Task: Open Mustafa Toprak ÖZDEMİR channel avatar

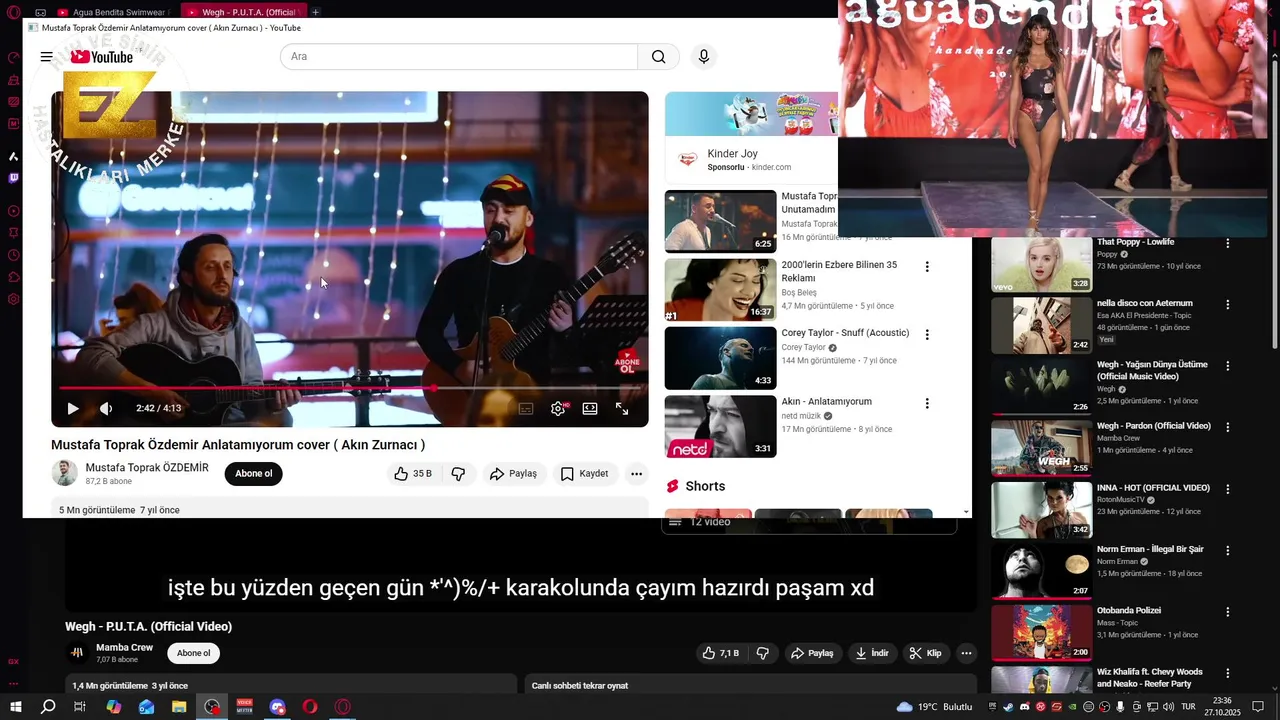Action: (x=64, y=473)
